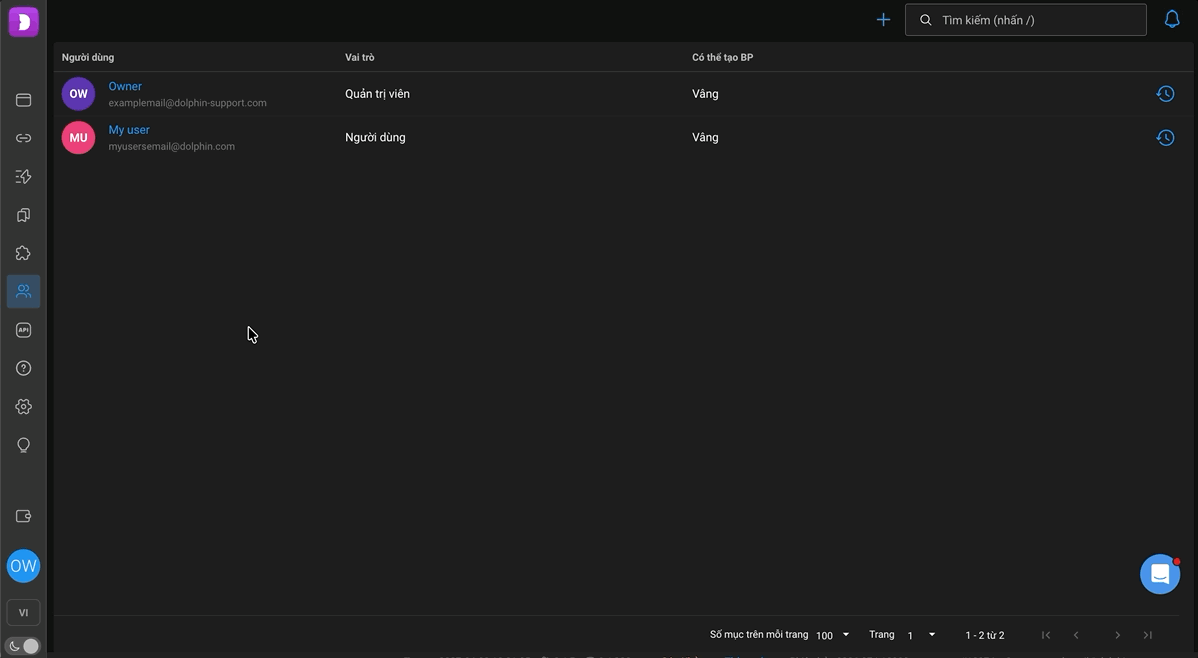The height and width of the screenshot is (658, 1198).
Task: Open the settings gear icon
Action: click(x=24, y=407)
